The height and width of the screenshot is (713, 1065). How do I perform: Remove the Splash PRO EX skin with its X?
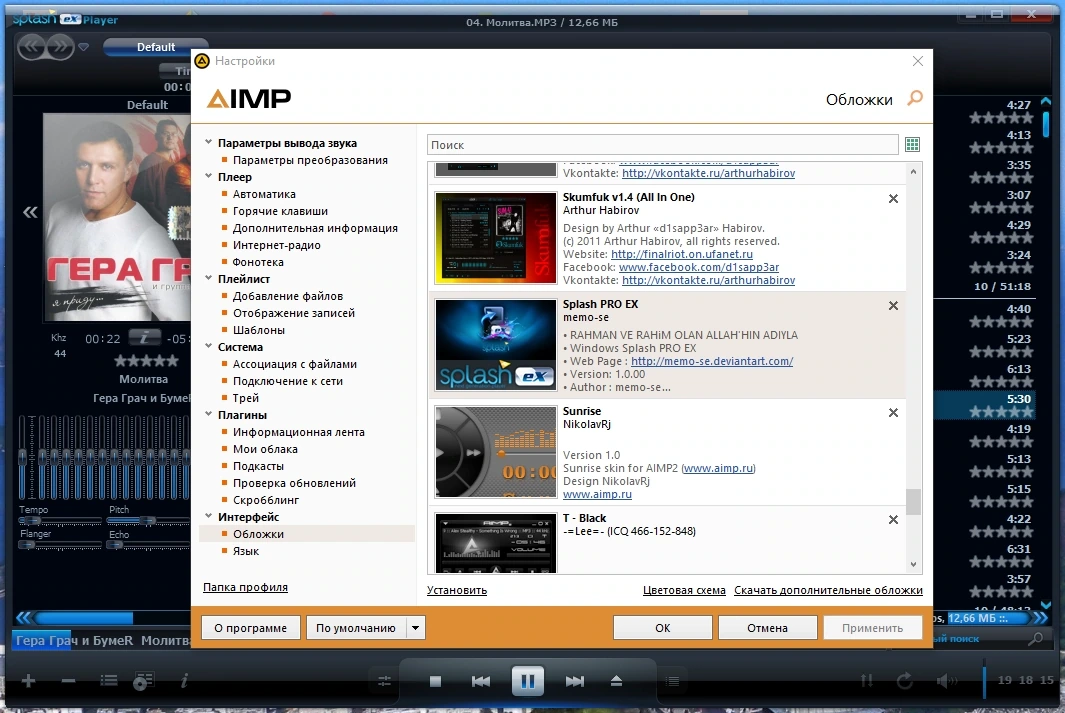point(893,306)
